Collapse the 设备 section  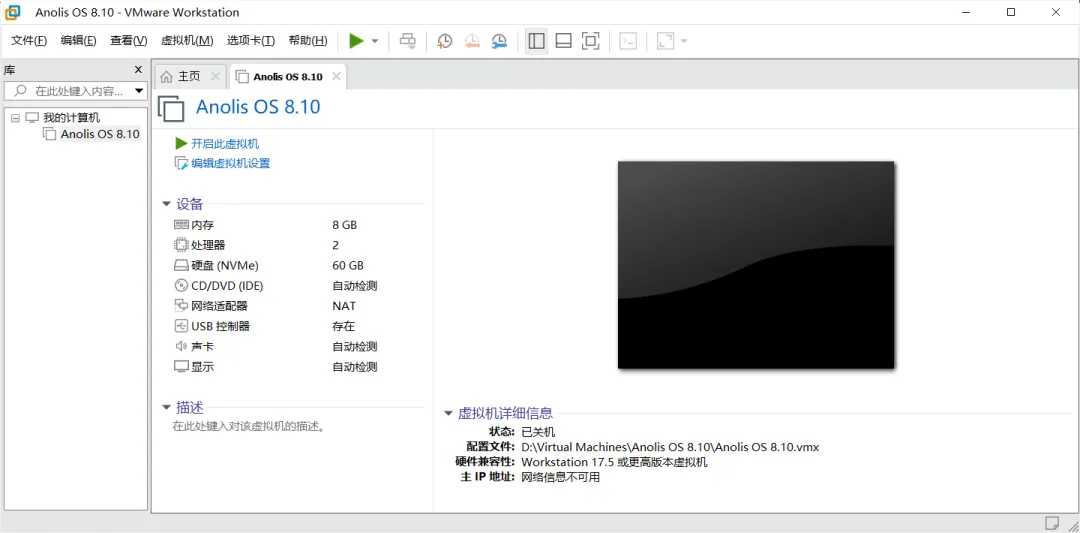point(166,204)
